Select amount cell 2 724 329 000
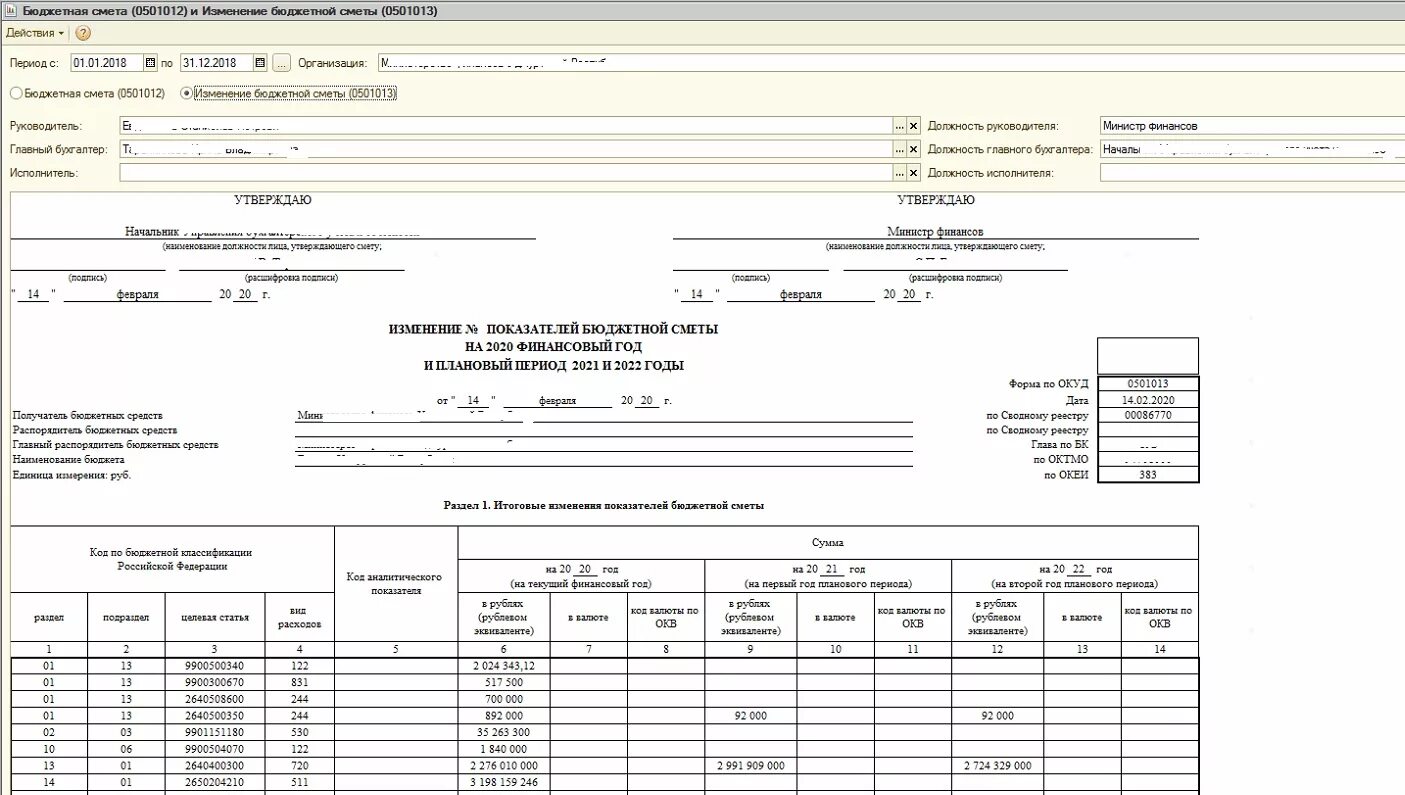The width and height of the screenshot is (1405, 795). (998, 765)
